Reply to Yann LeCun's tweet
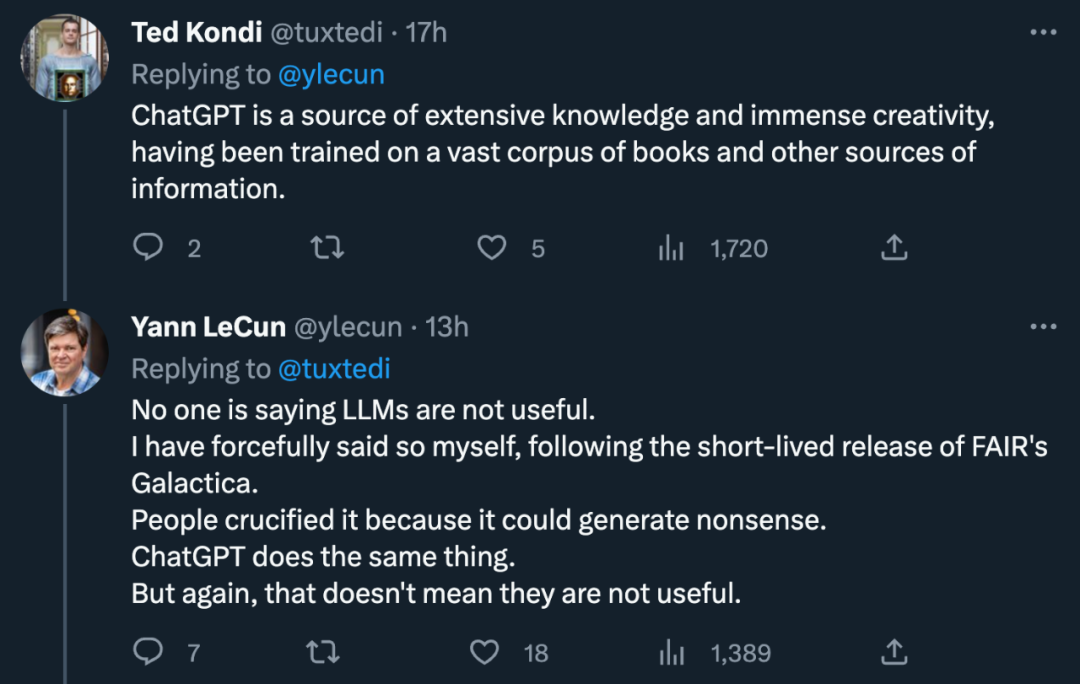The image size is (1080, 684). click(x=148, y=653)
